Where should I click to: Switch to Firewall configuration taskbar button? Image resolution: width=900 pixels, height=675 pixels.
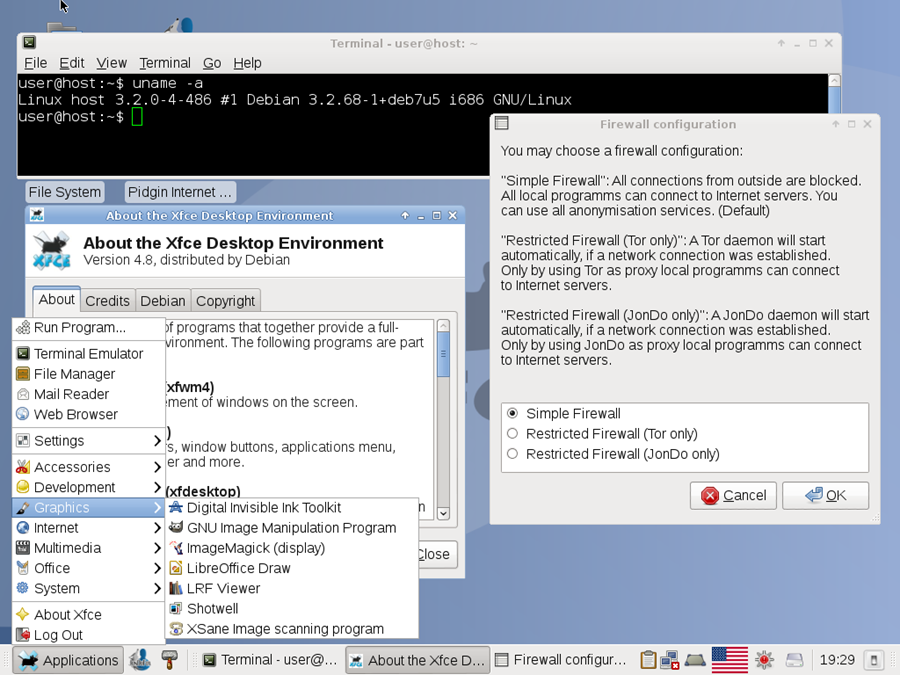tap(561, 660)
